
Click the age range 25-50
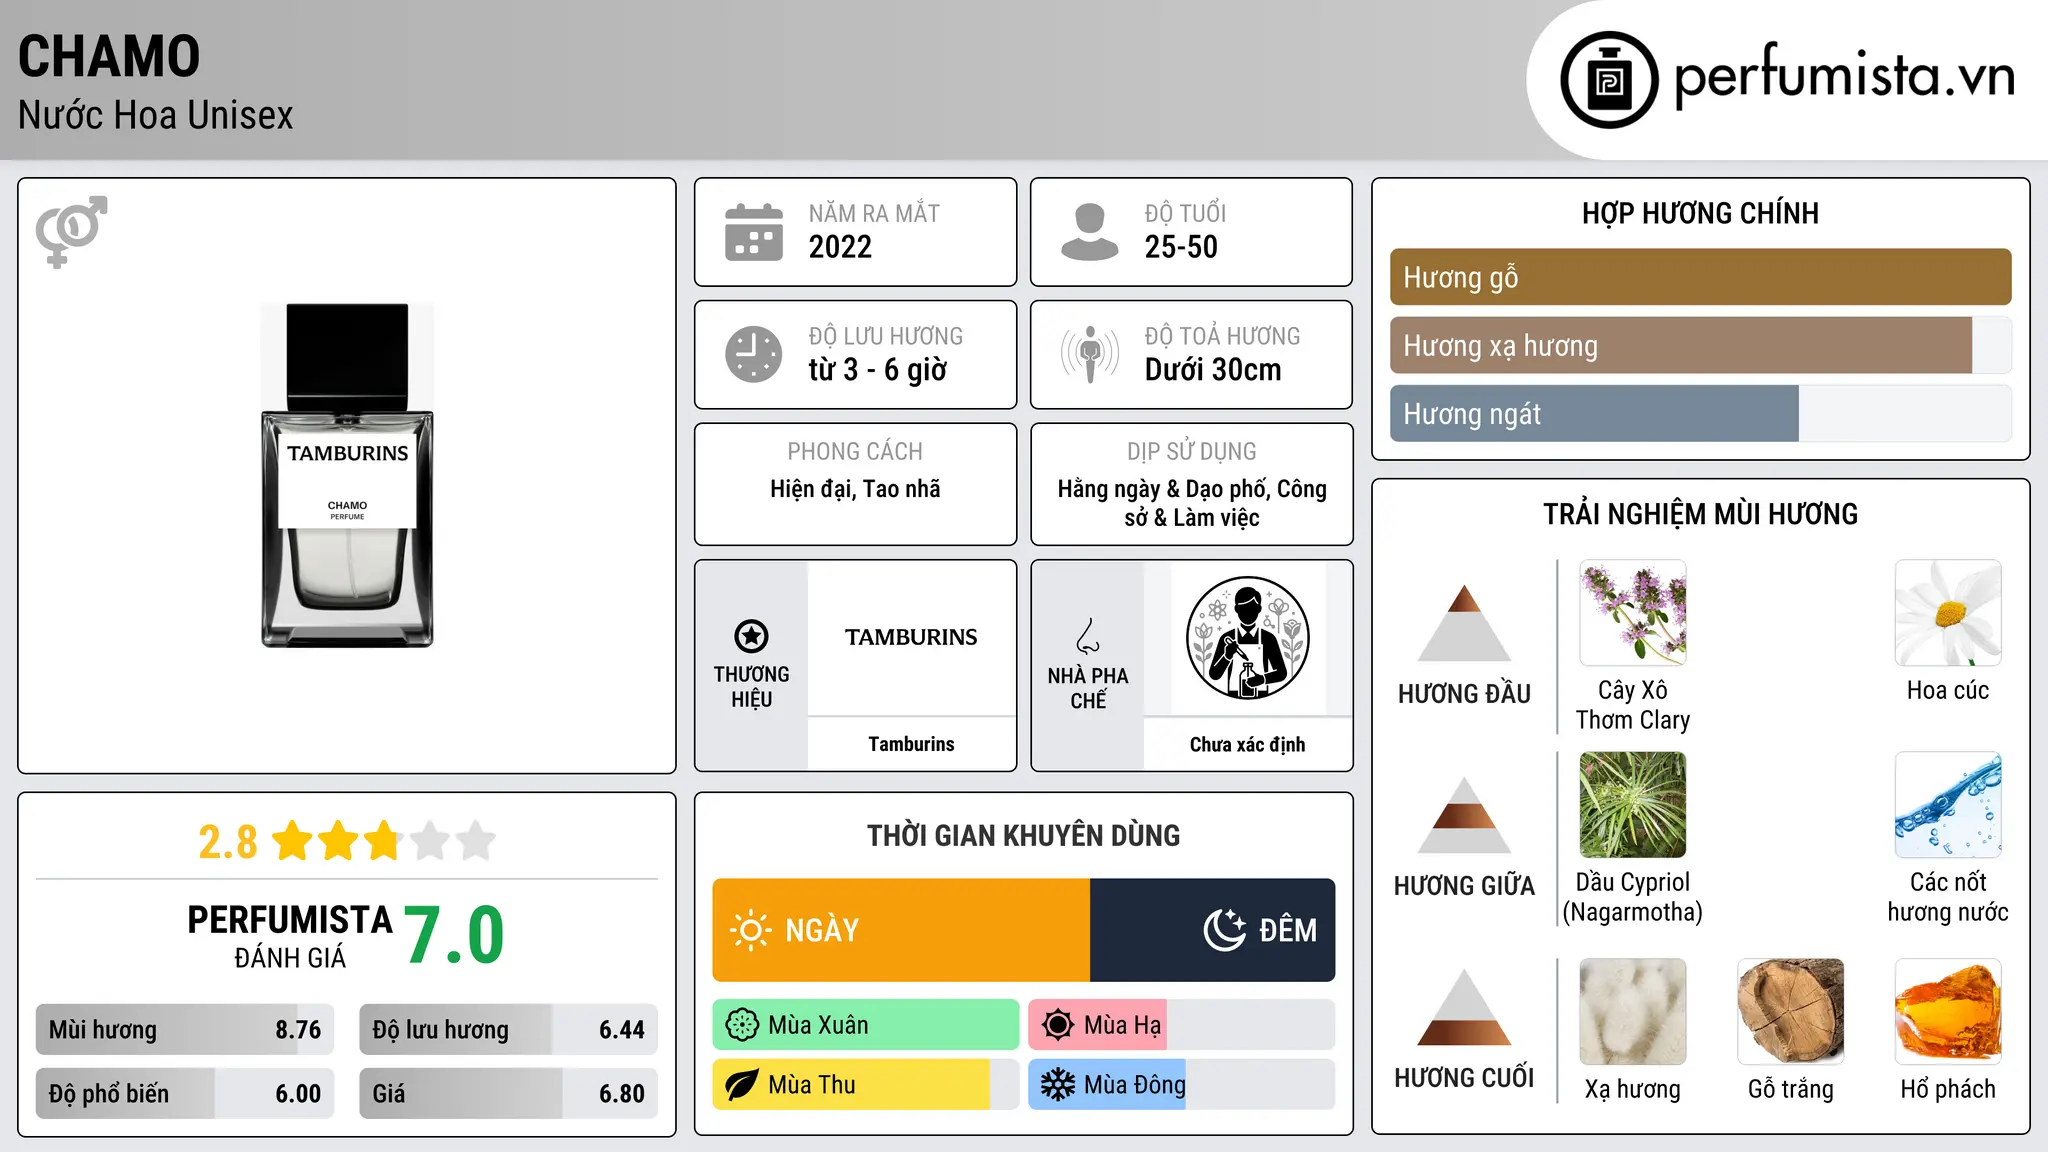(1181, 247)
